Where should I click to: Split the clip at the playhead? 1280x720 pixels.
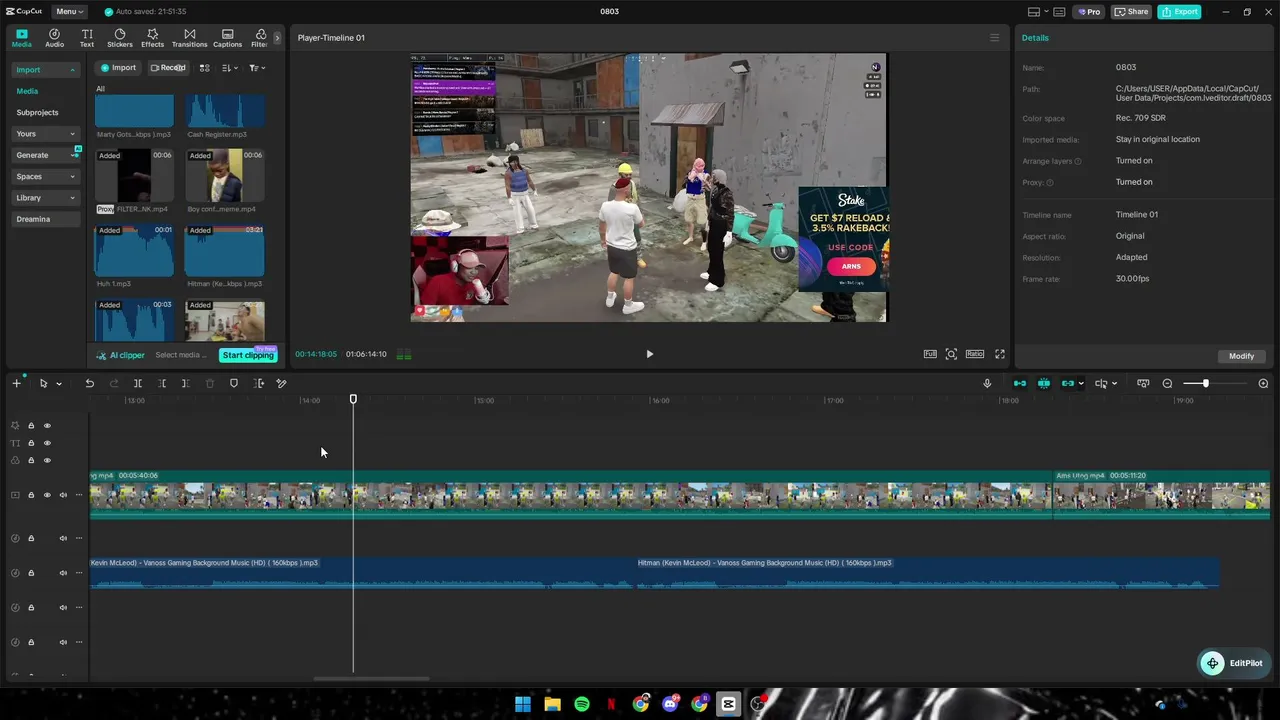coord(138,383)
